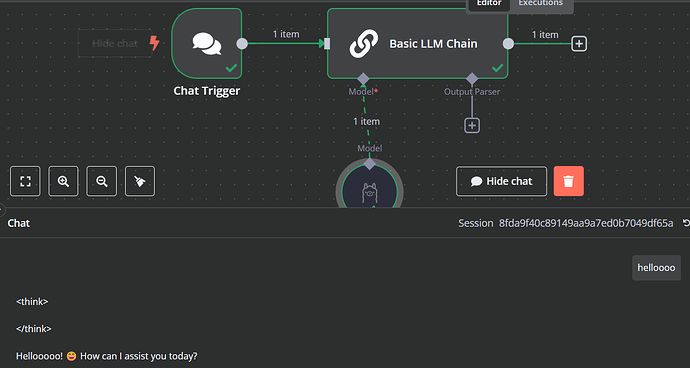
Task: Hide the chat panel with the Hide chat button
Action: point(502,181)
